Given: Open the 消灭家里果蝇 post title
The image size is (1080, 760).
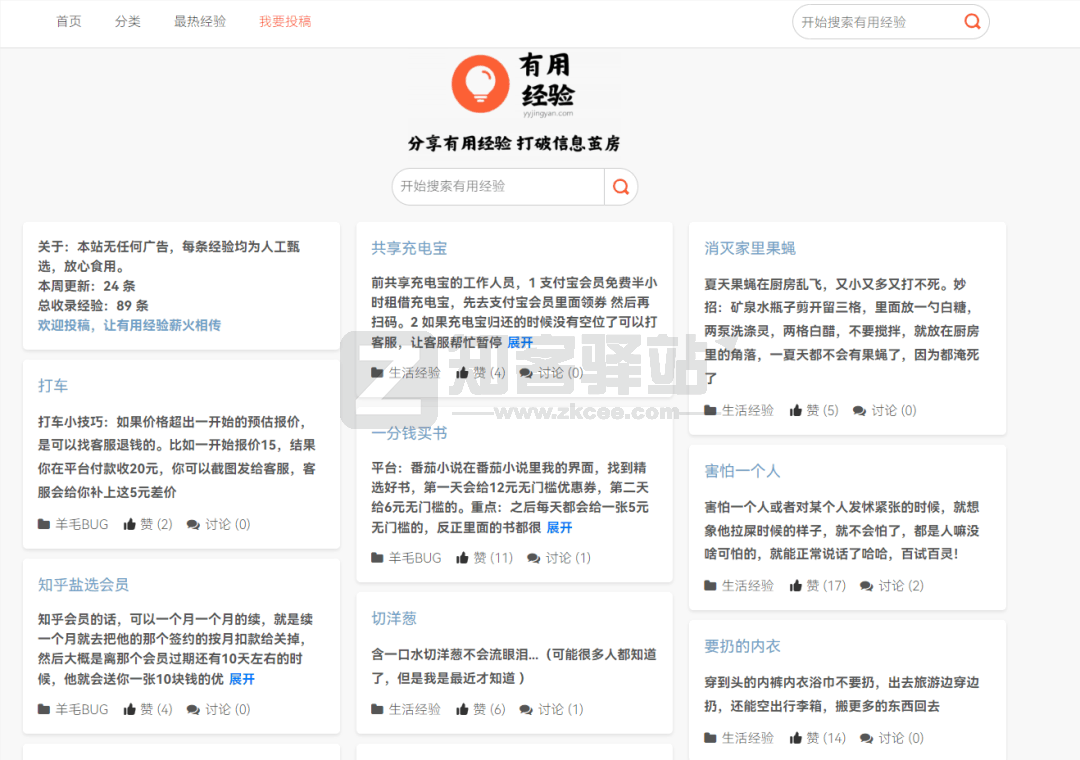Looking at the screenshot, I should click(x=749, y=248).
